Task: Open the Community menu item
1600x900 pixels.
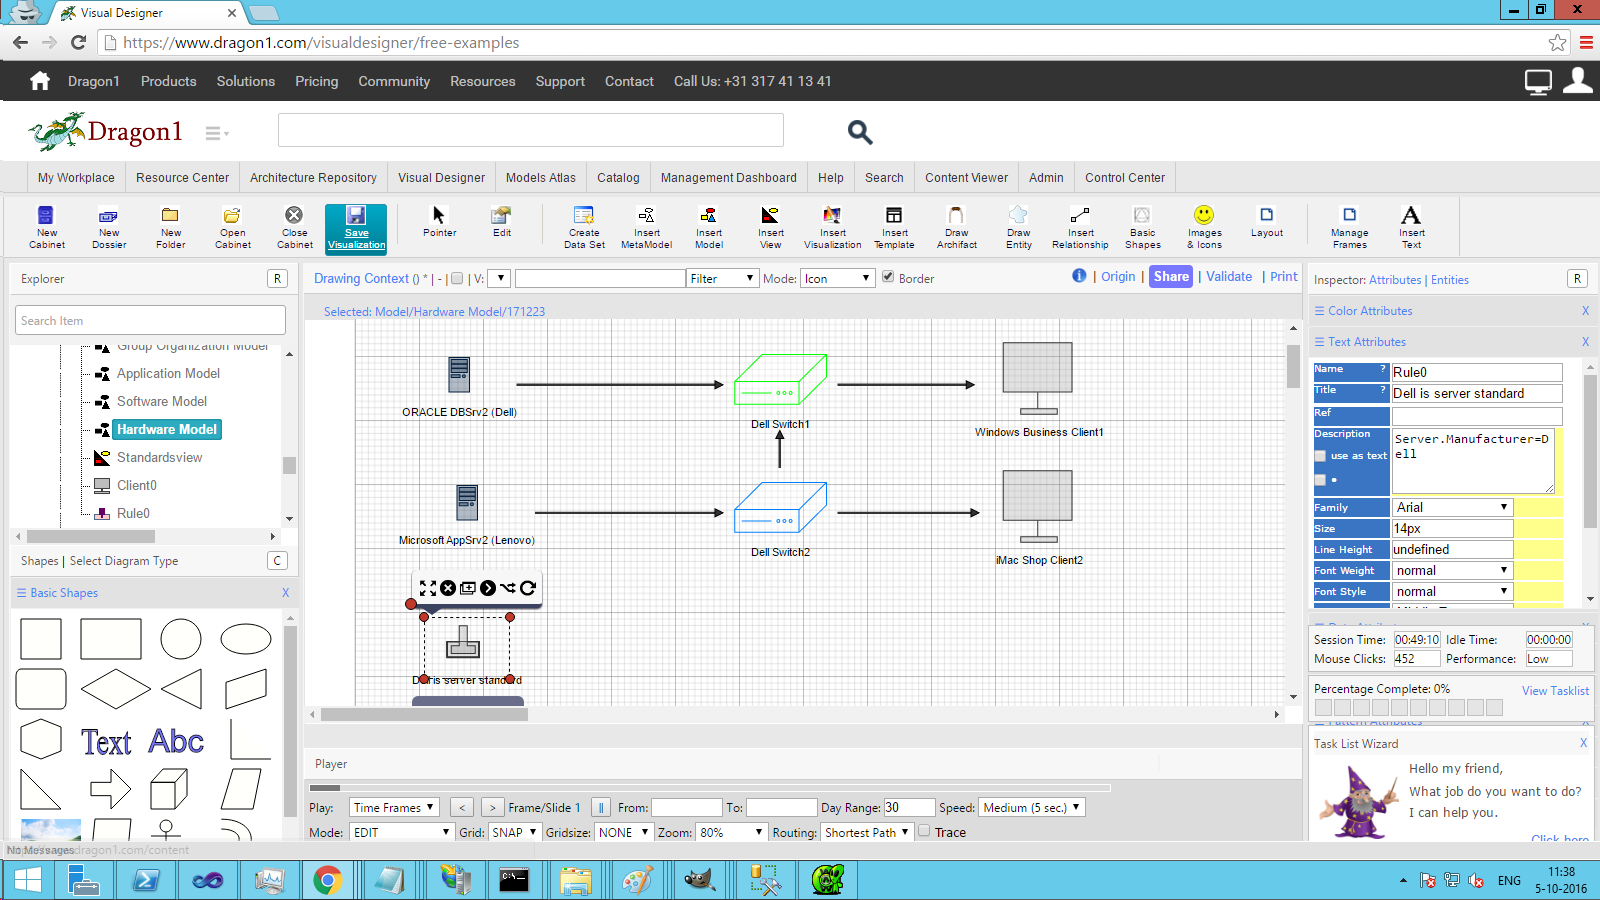Action: click(x=394, y=81)
